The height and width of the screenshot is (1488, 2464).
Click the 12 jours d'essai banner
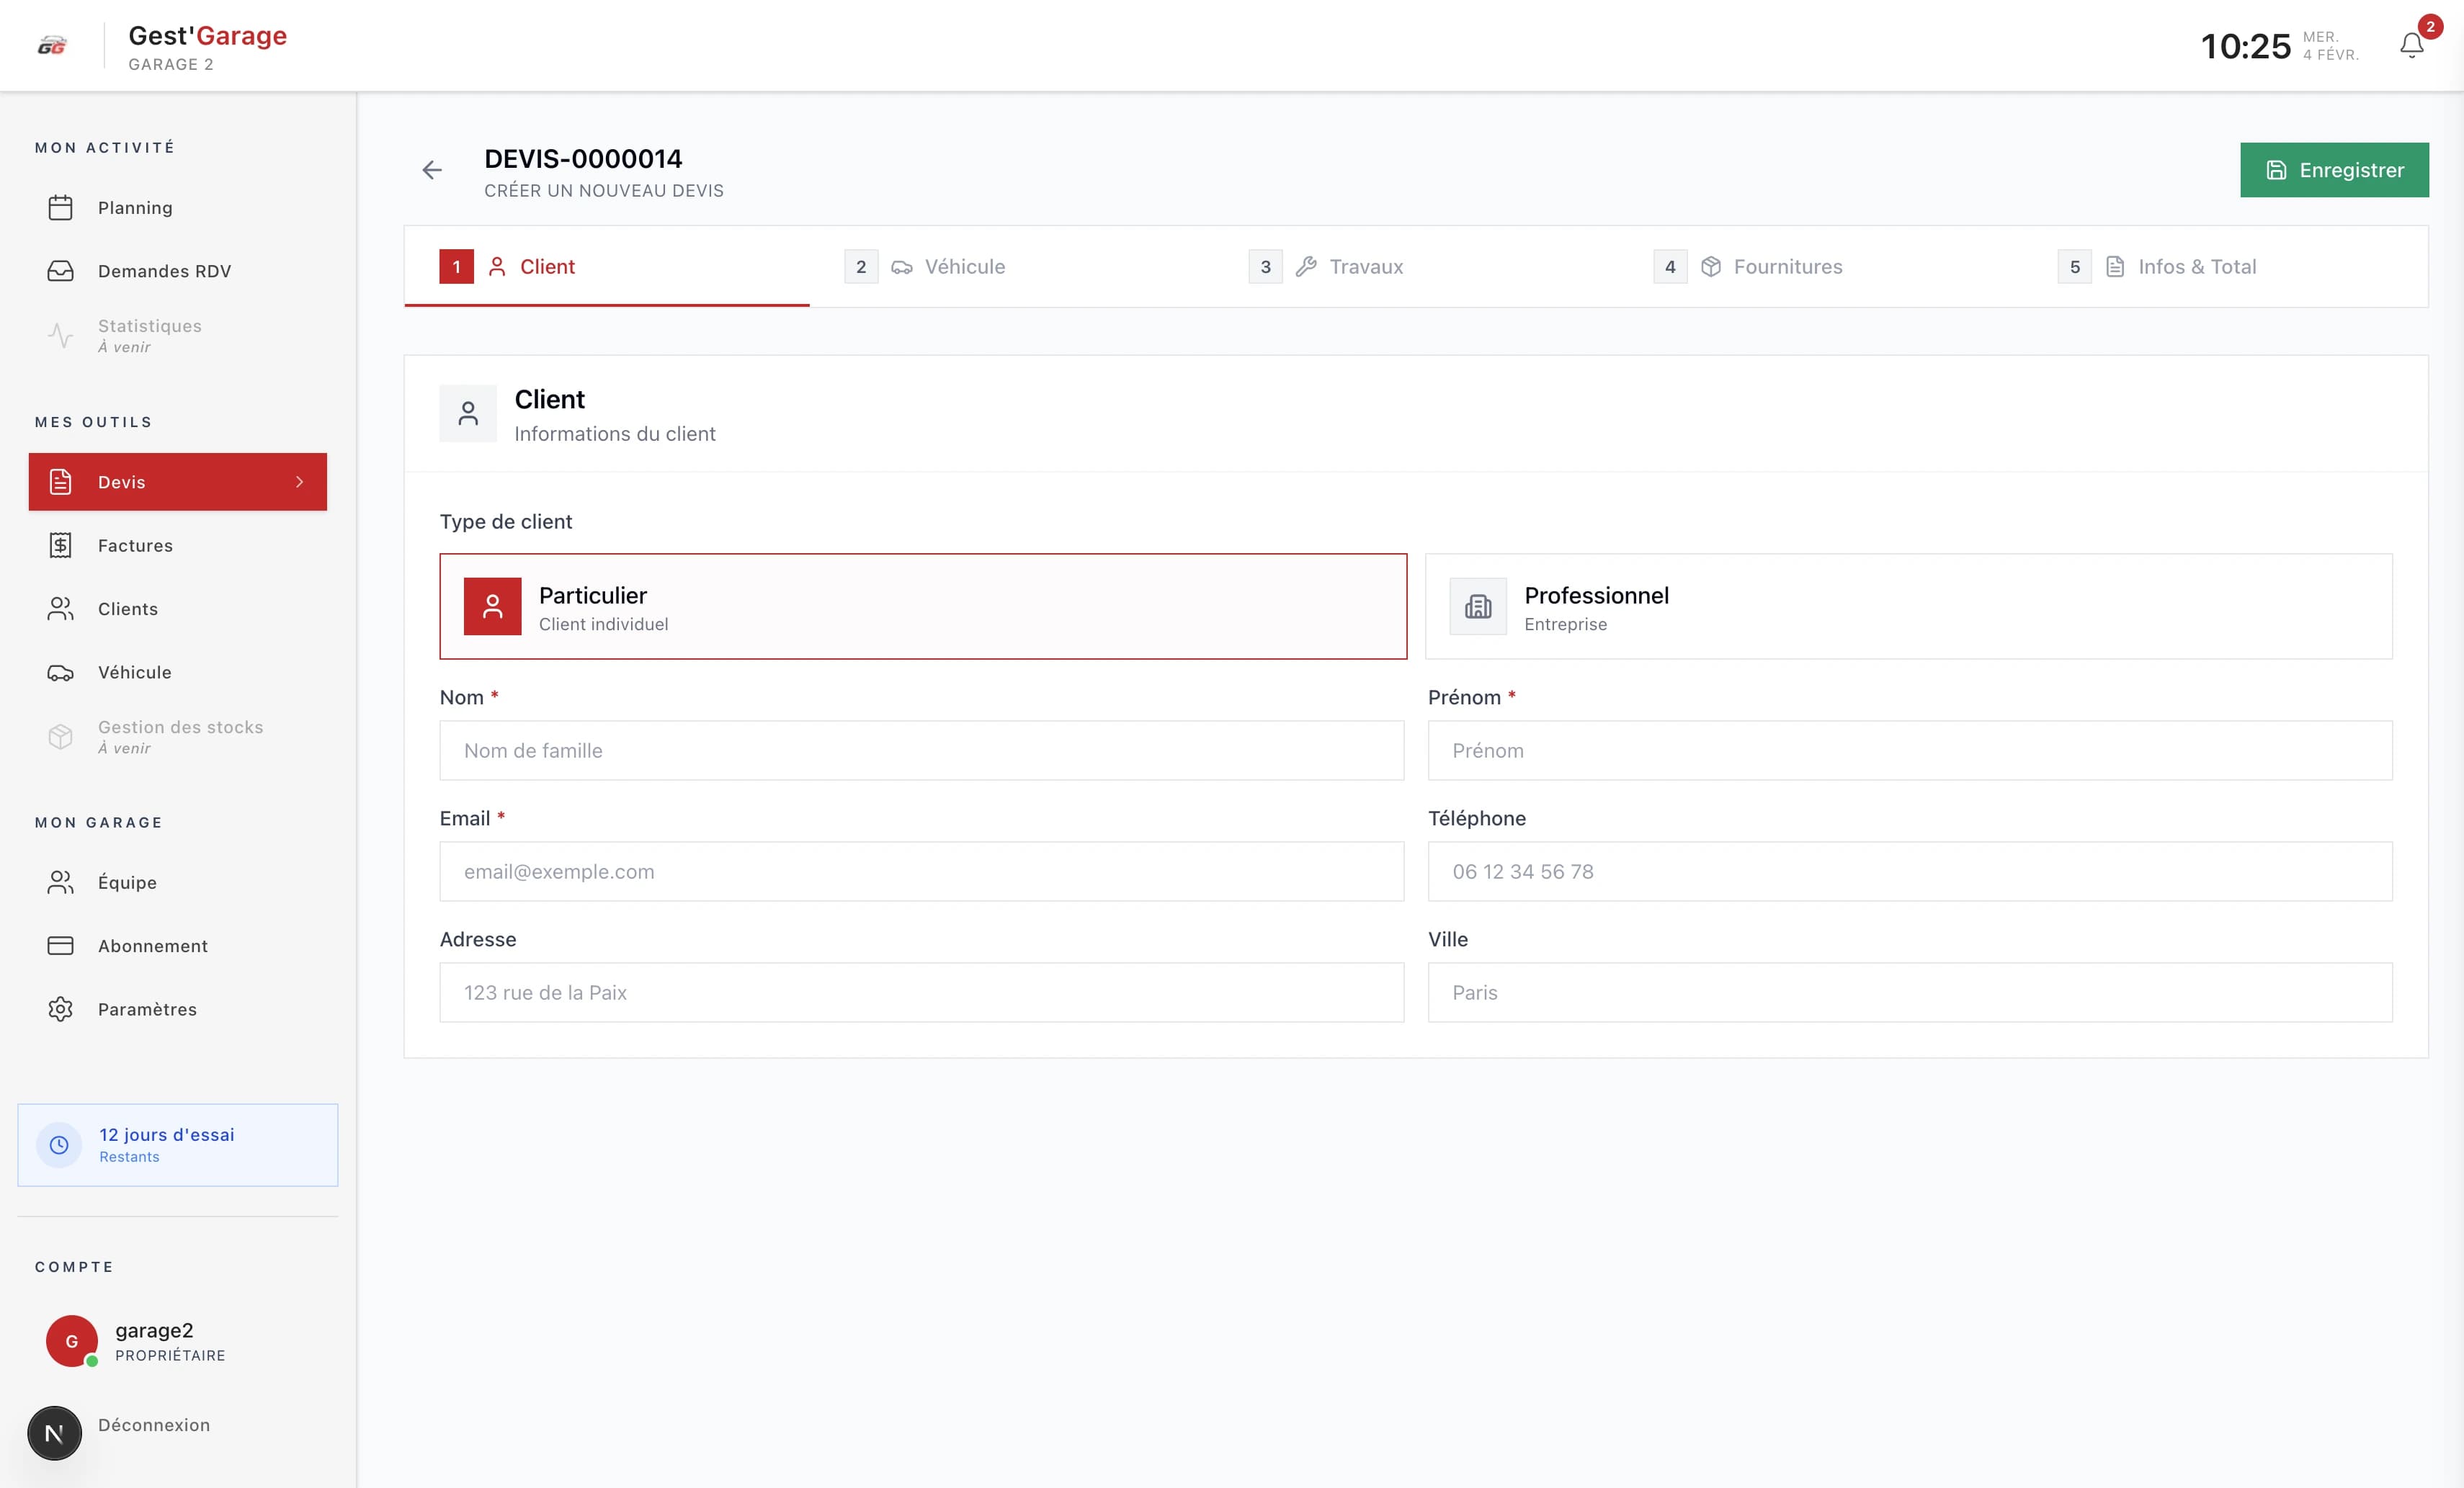click(178, 1145)
